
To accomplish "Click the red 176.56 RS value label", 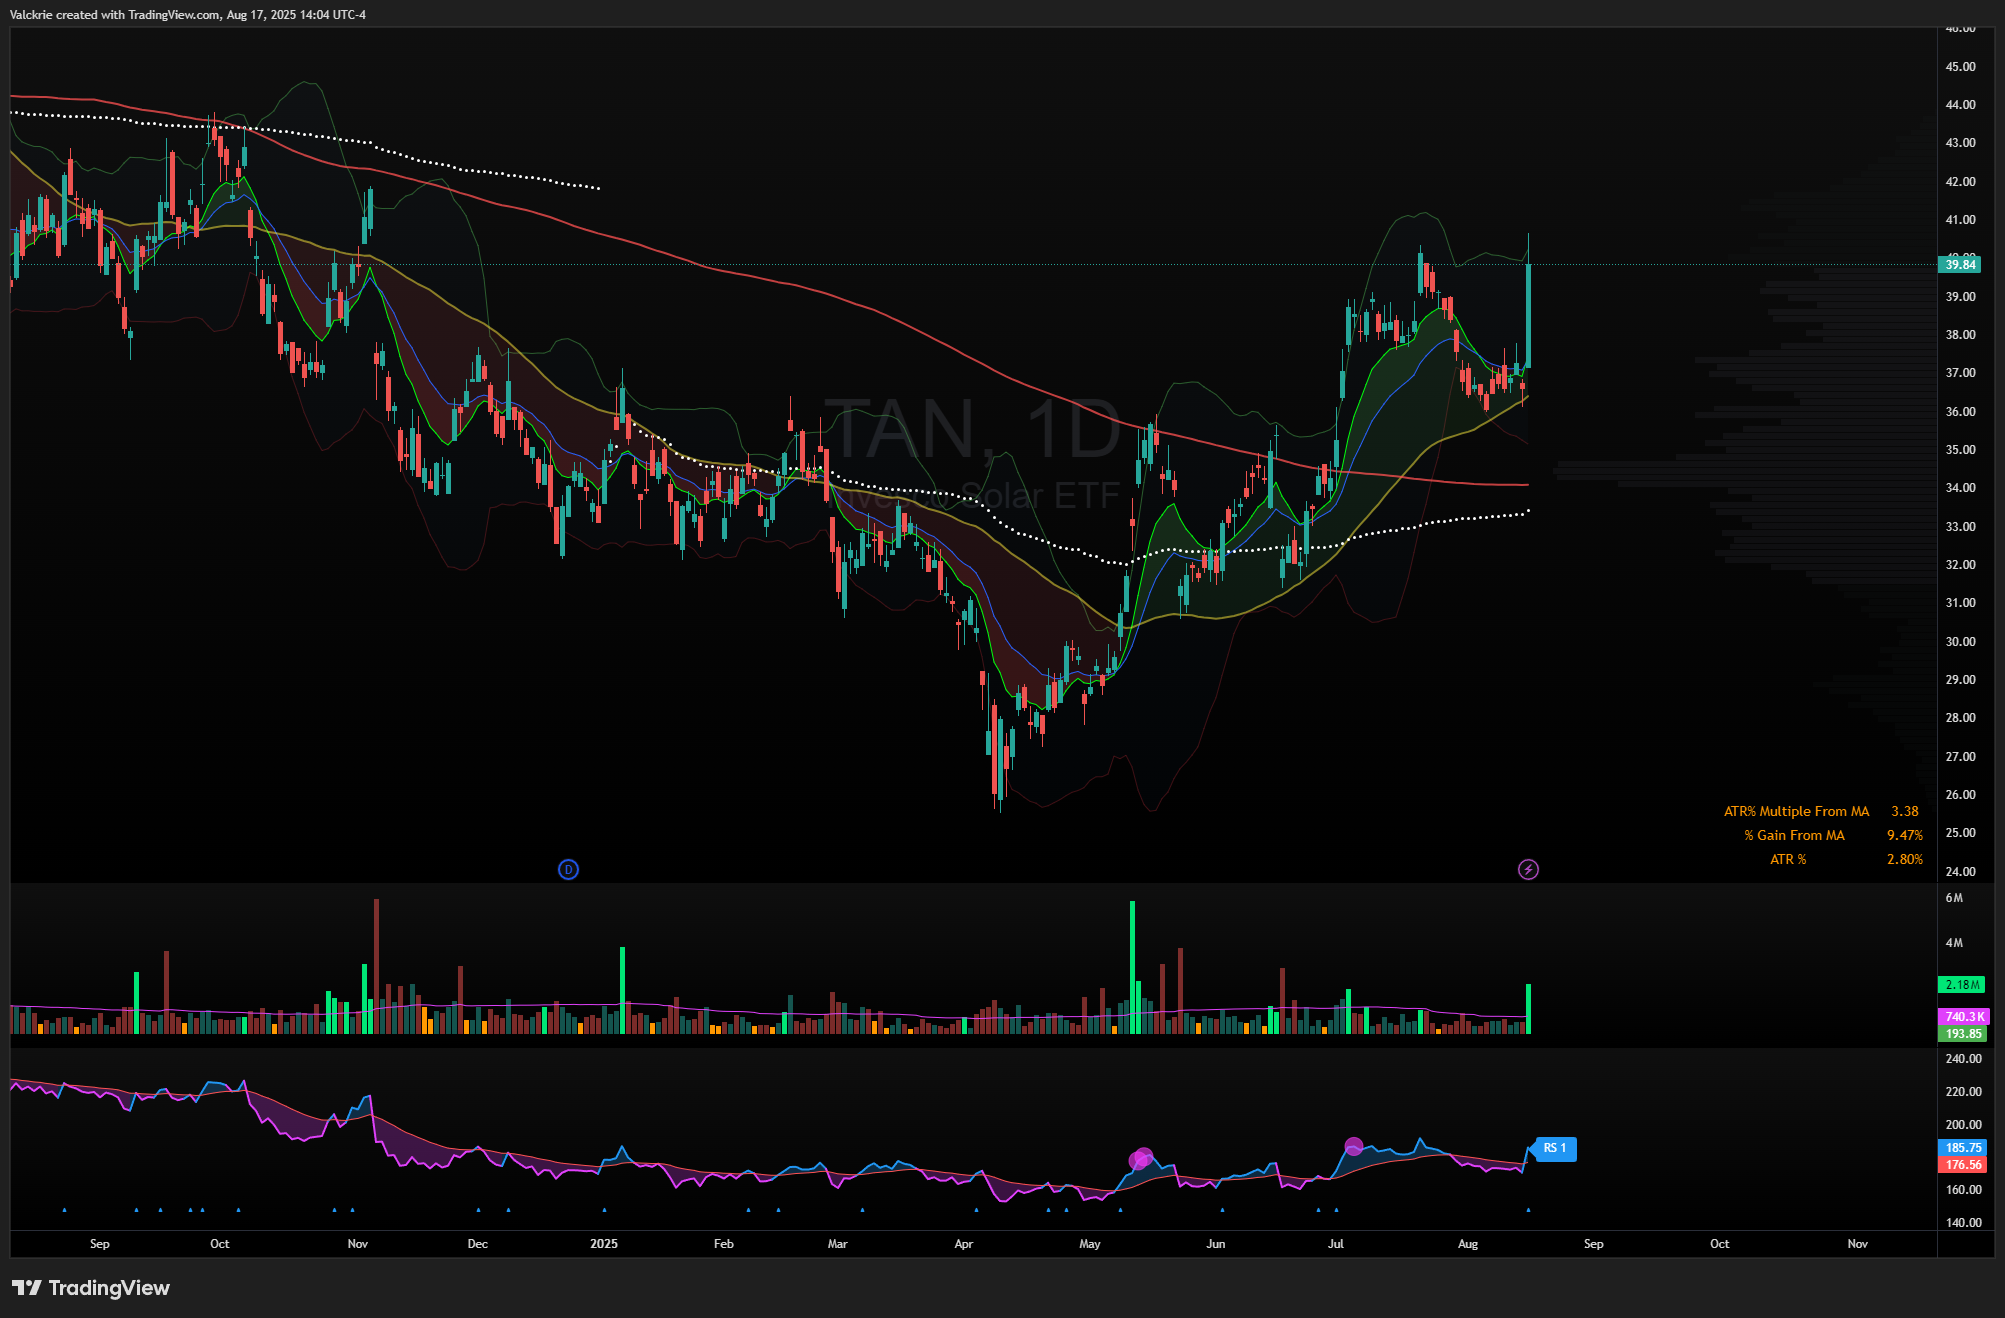I will (1962, 1165).
